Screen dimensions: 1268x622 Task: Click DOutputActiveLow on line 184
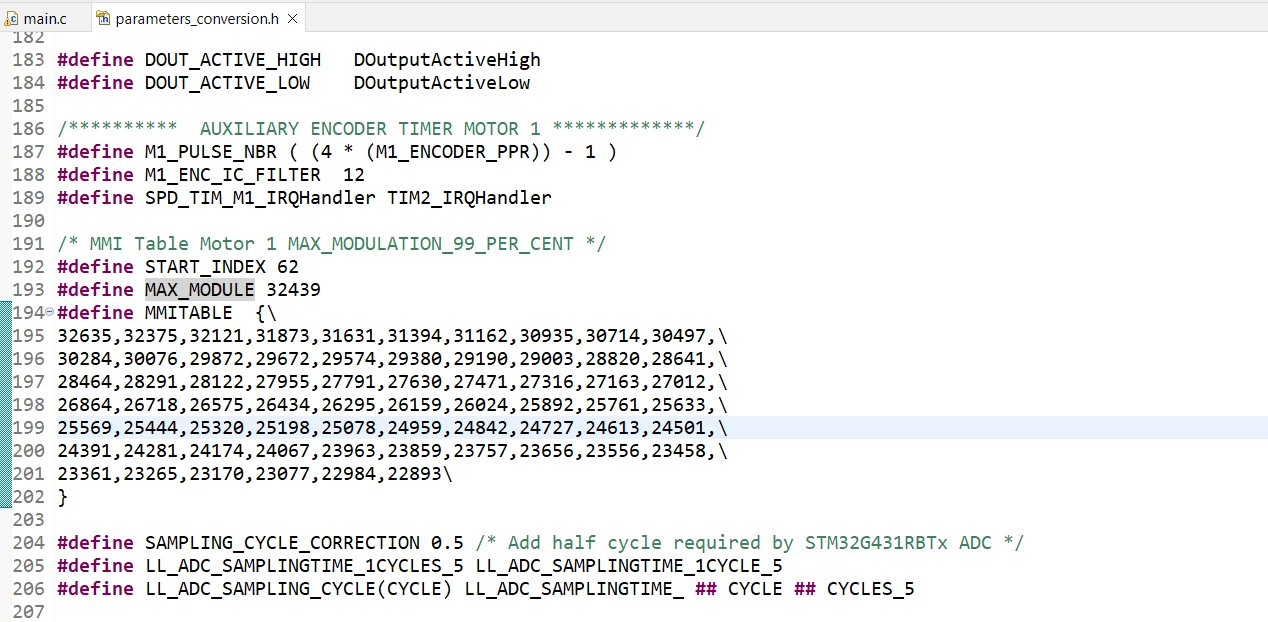click(x=442, y=82)
